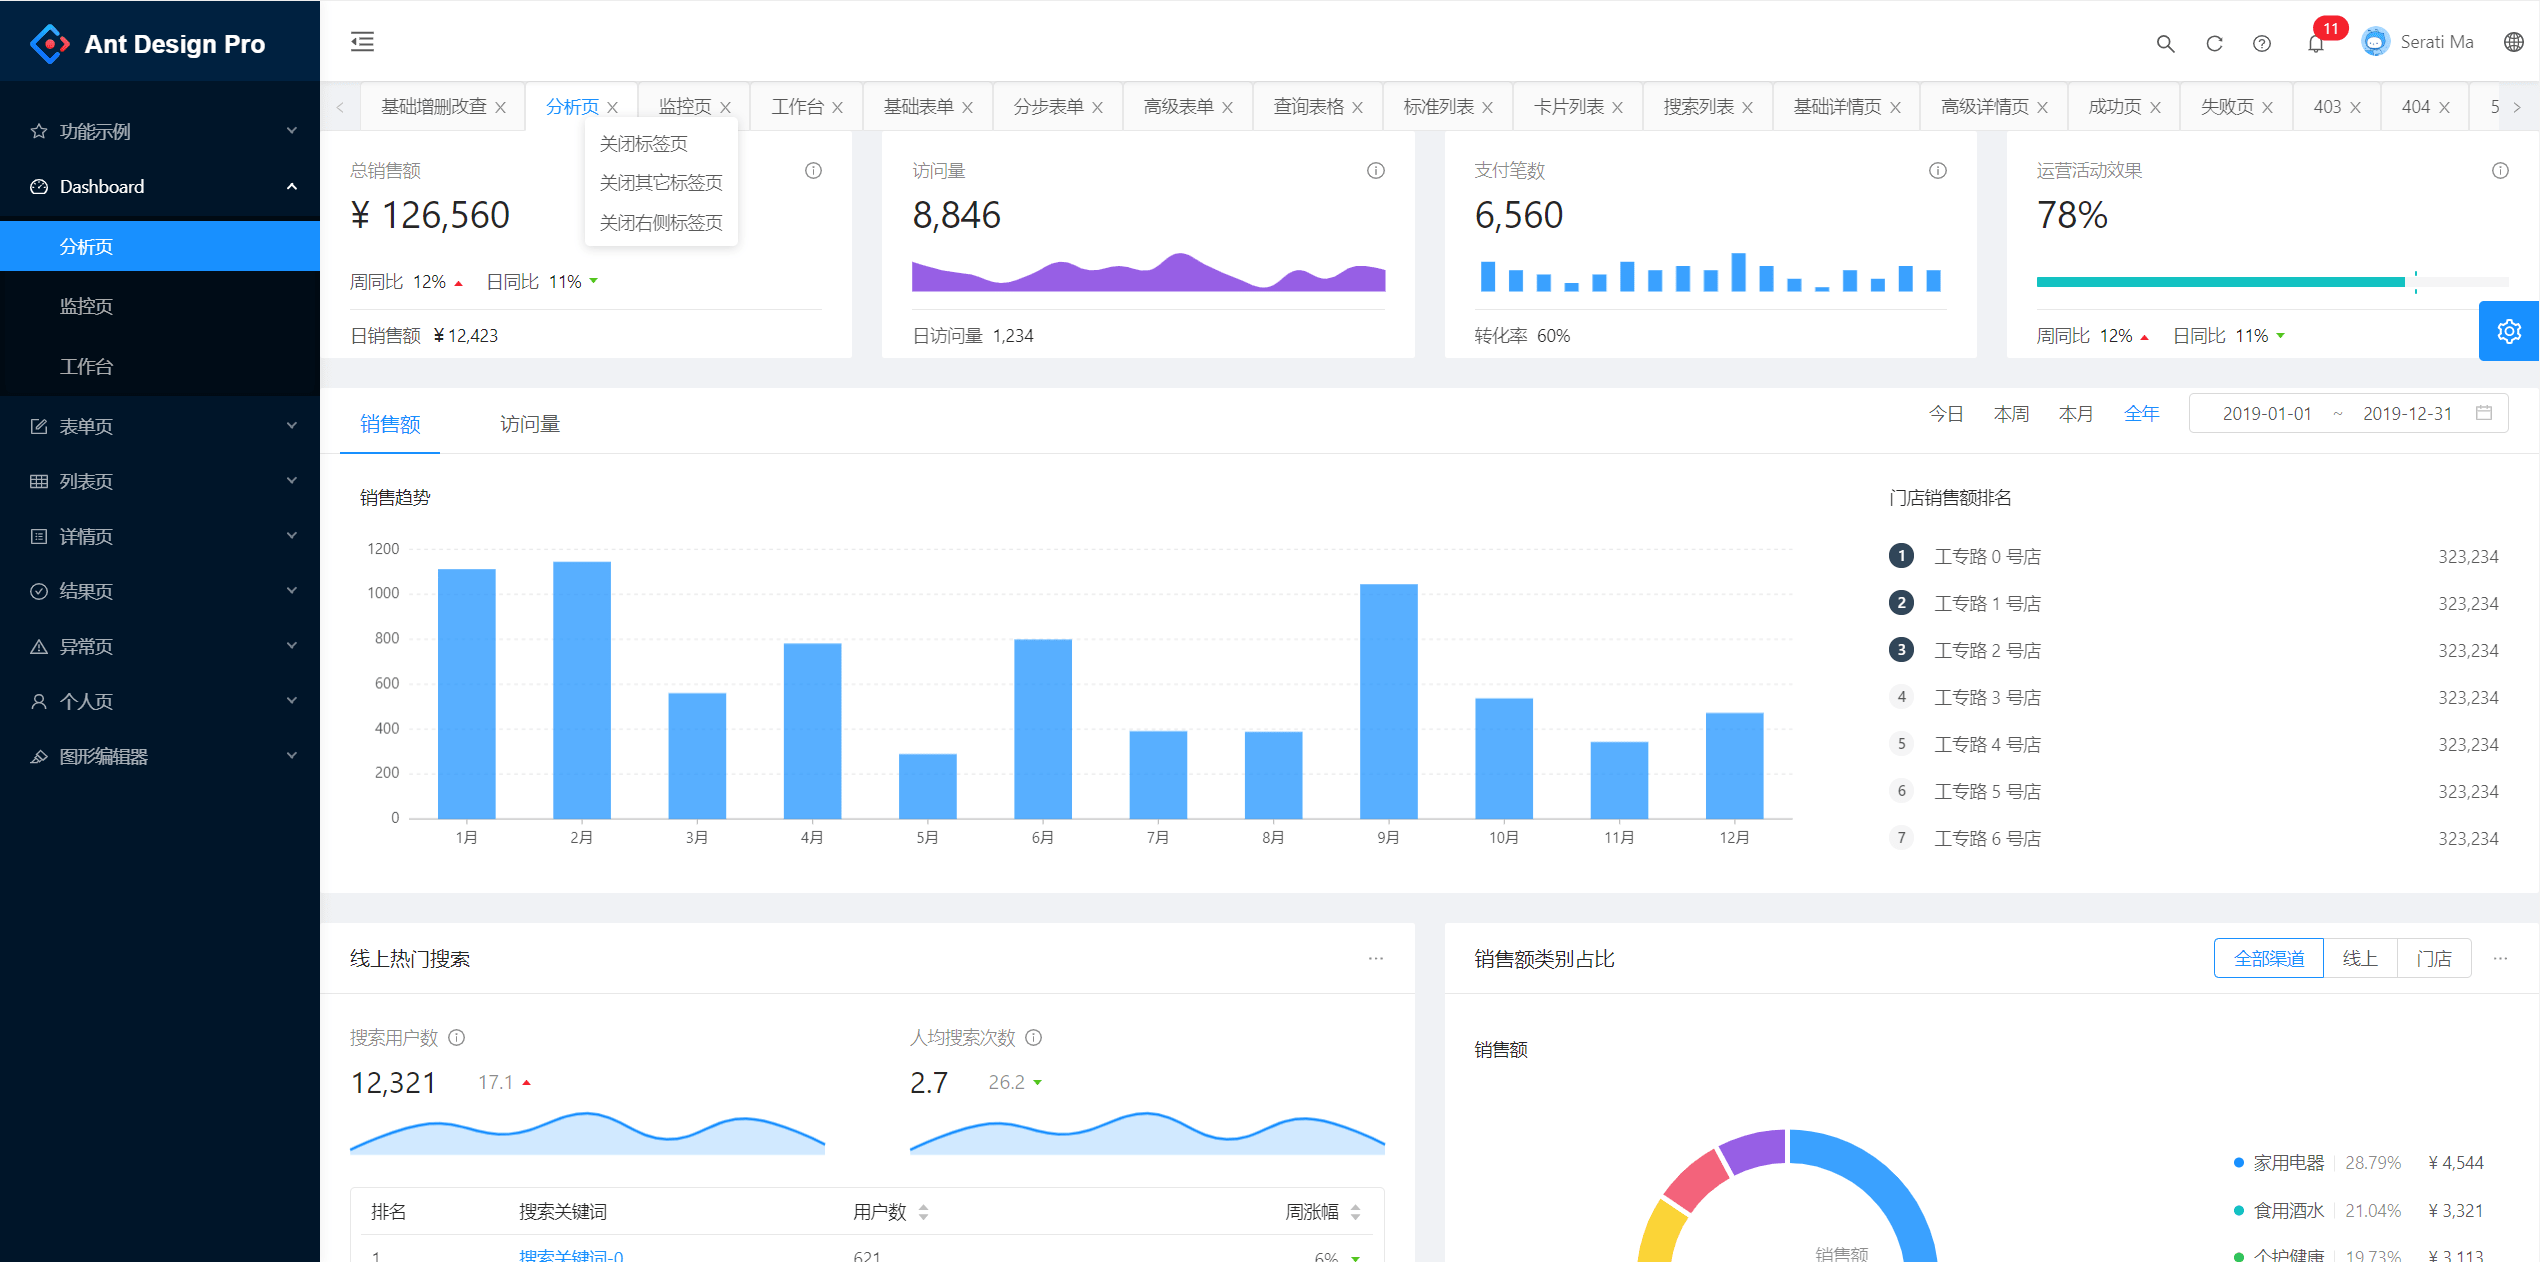Open the 卡片列表 page tab
The image size is (2540, 1262).
click(1569, 106)
